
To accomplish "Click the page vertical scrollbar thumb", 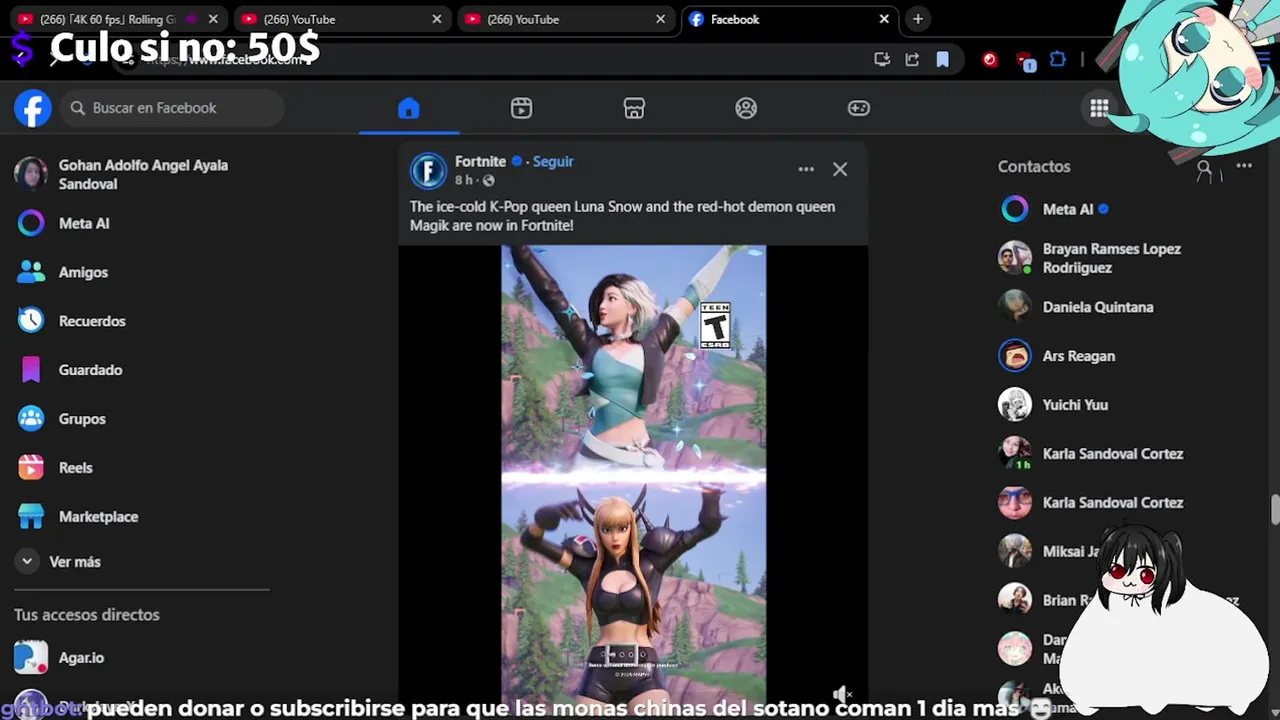I will 1275,509.
